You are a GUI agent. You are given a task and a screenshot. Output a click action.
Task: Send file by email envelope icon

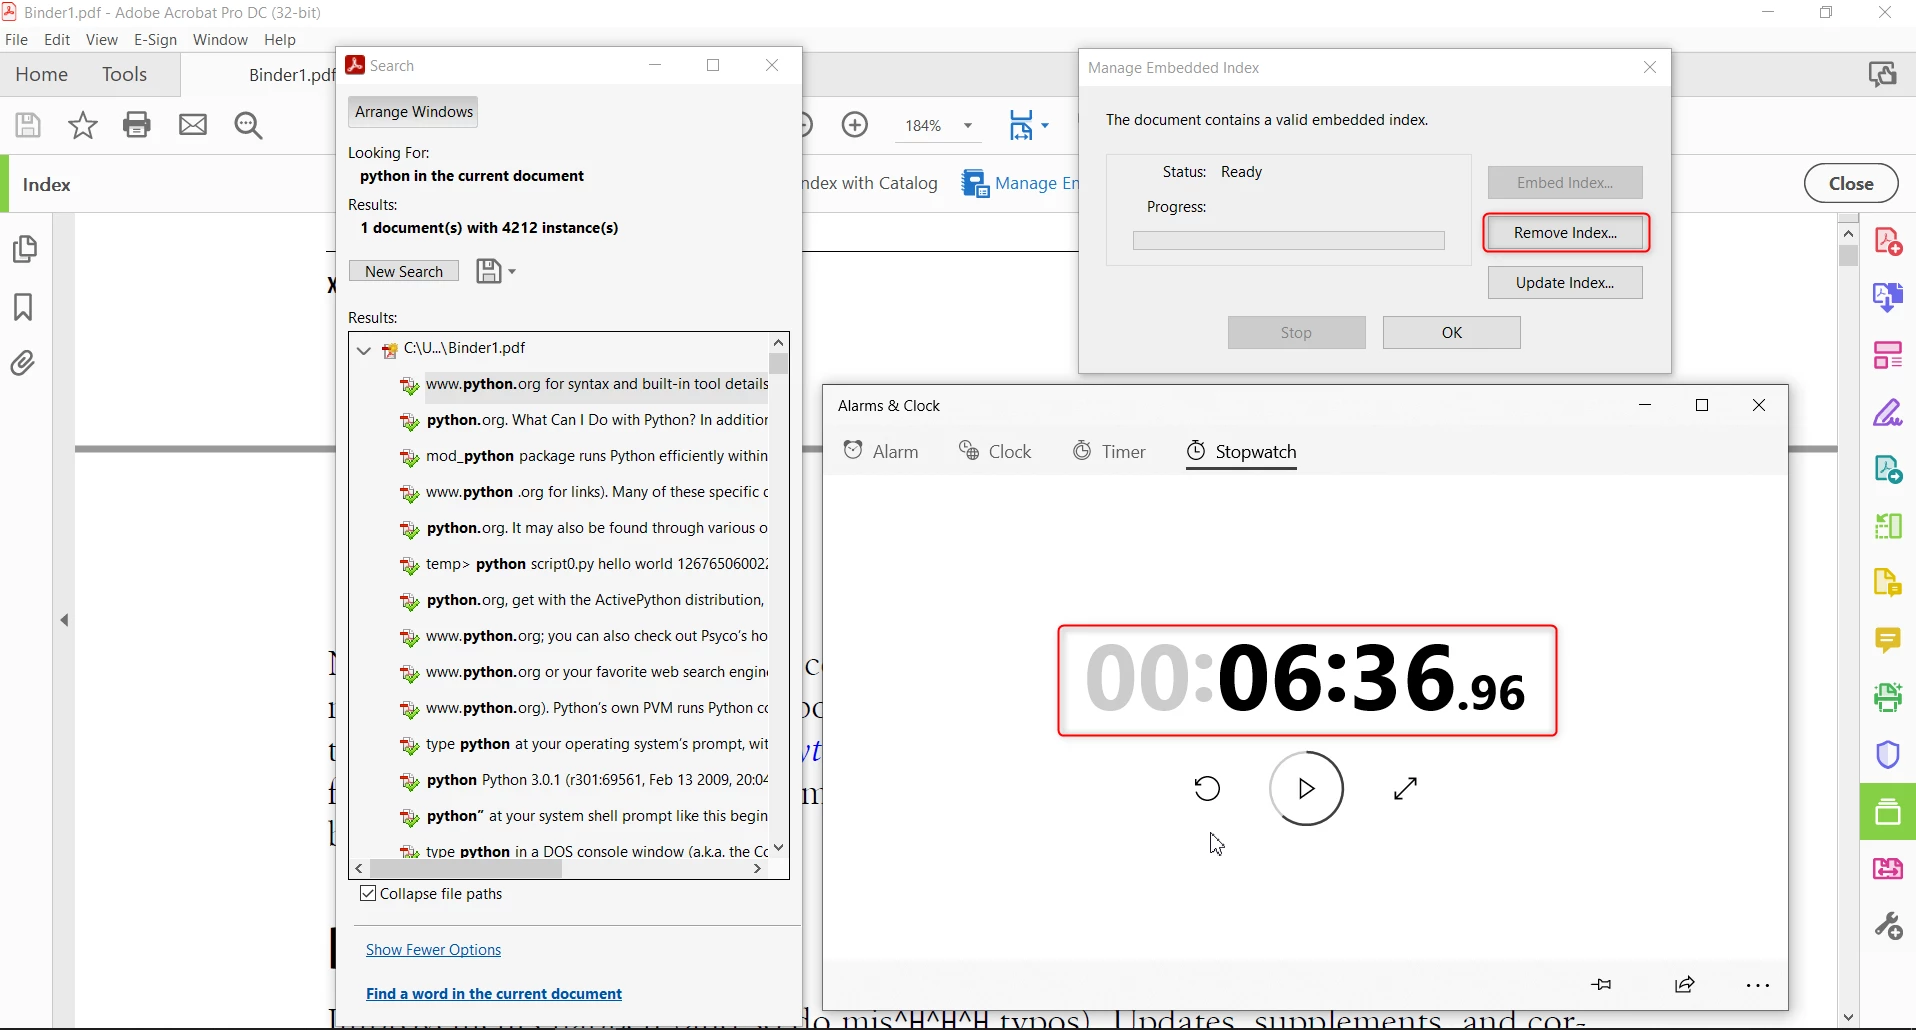(193, 125)
